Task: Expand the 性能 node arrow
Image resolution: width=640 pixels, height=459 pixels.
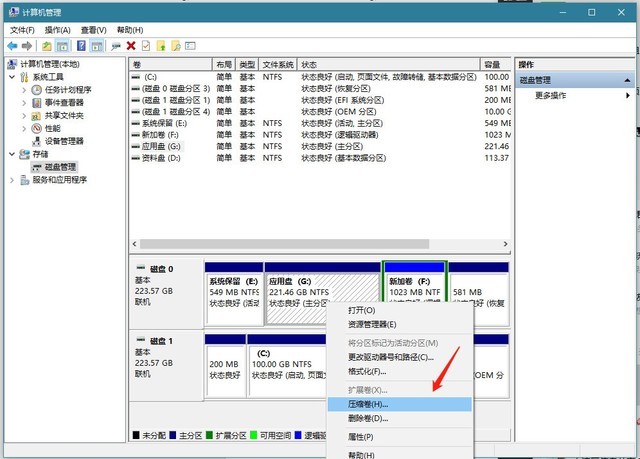Action: (24, 129)
